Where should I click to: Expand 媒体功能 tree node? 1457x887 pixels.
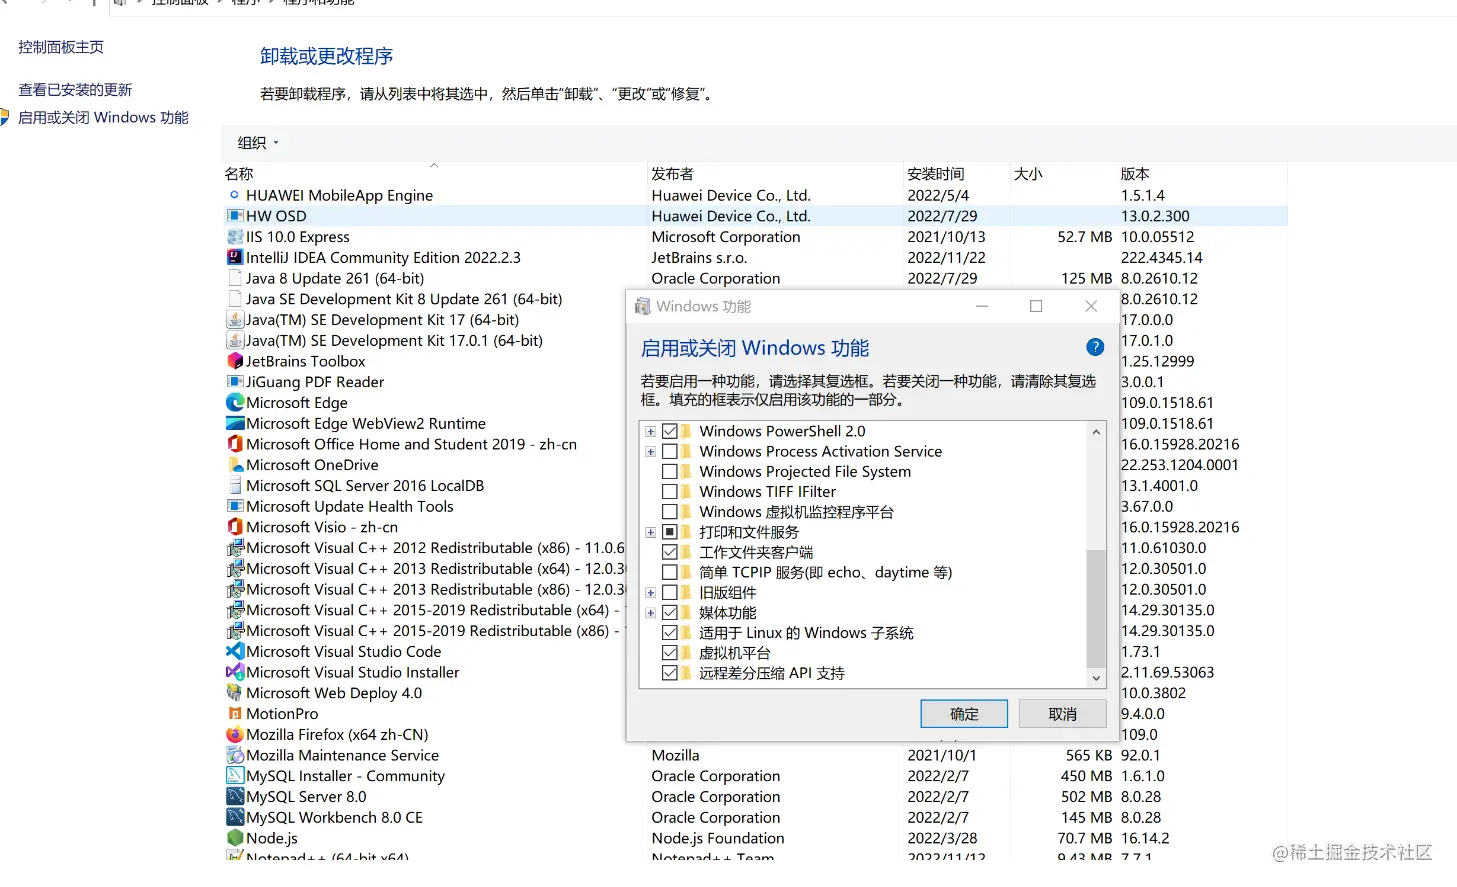[650, 612]
